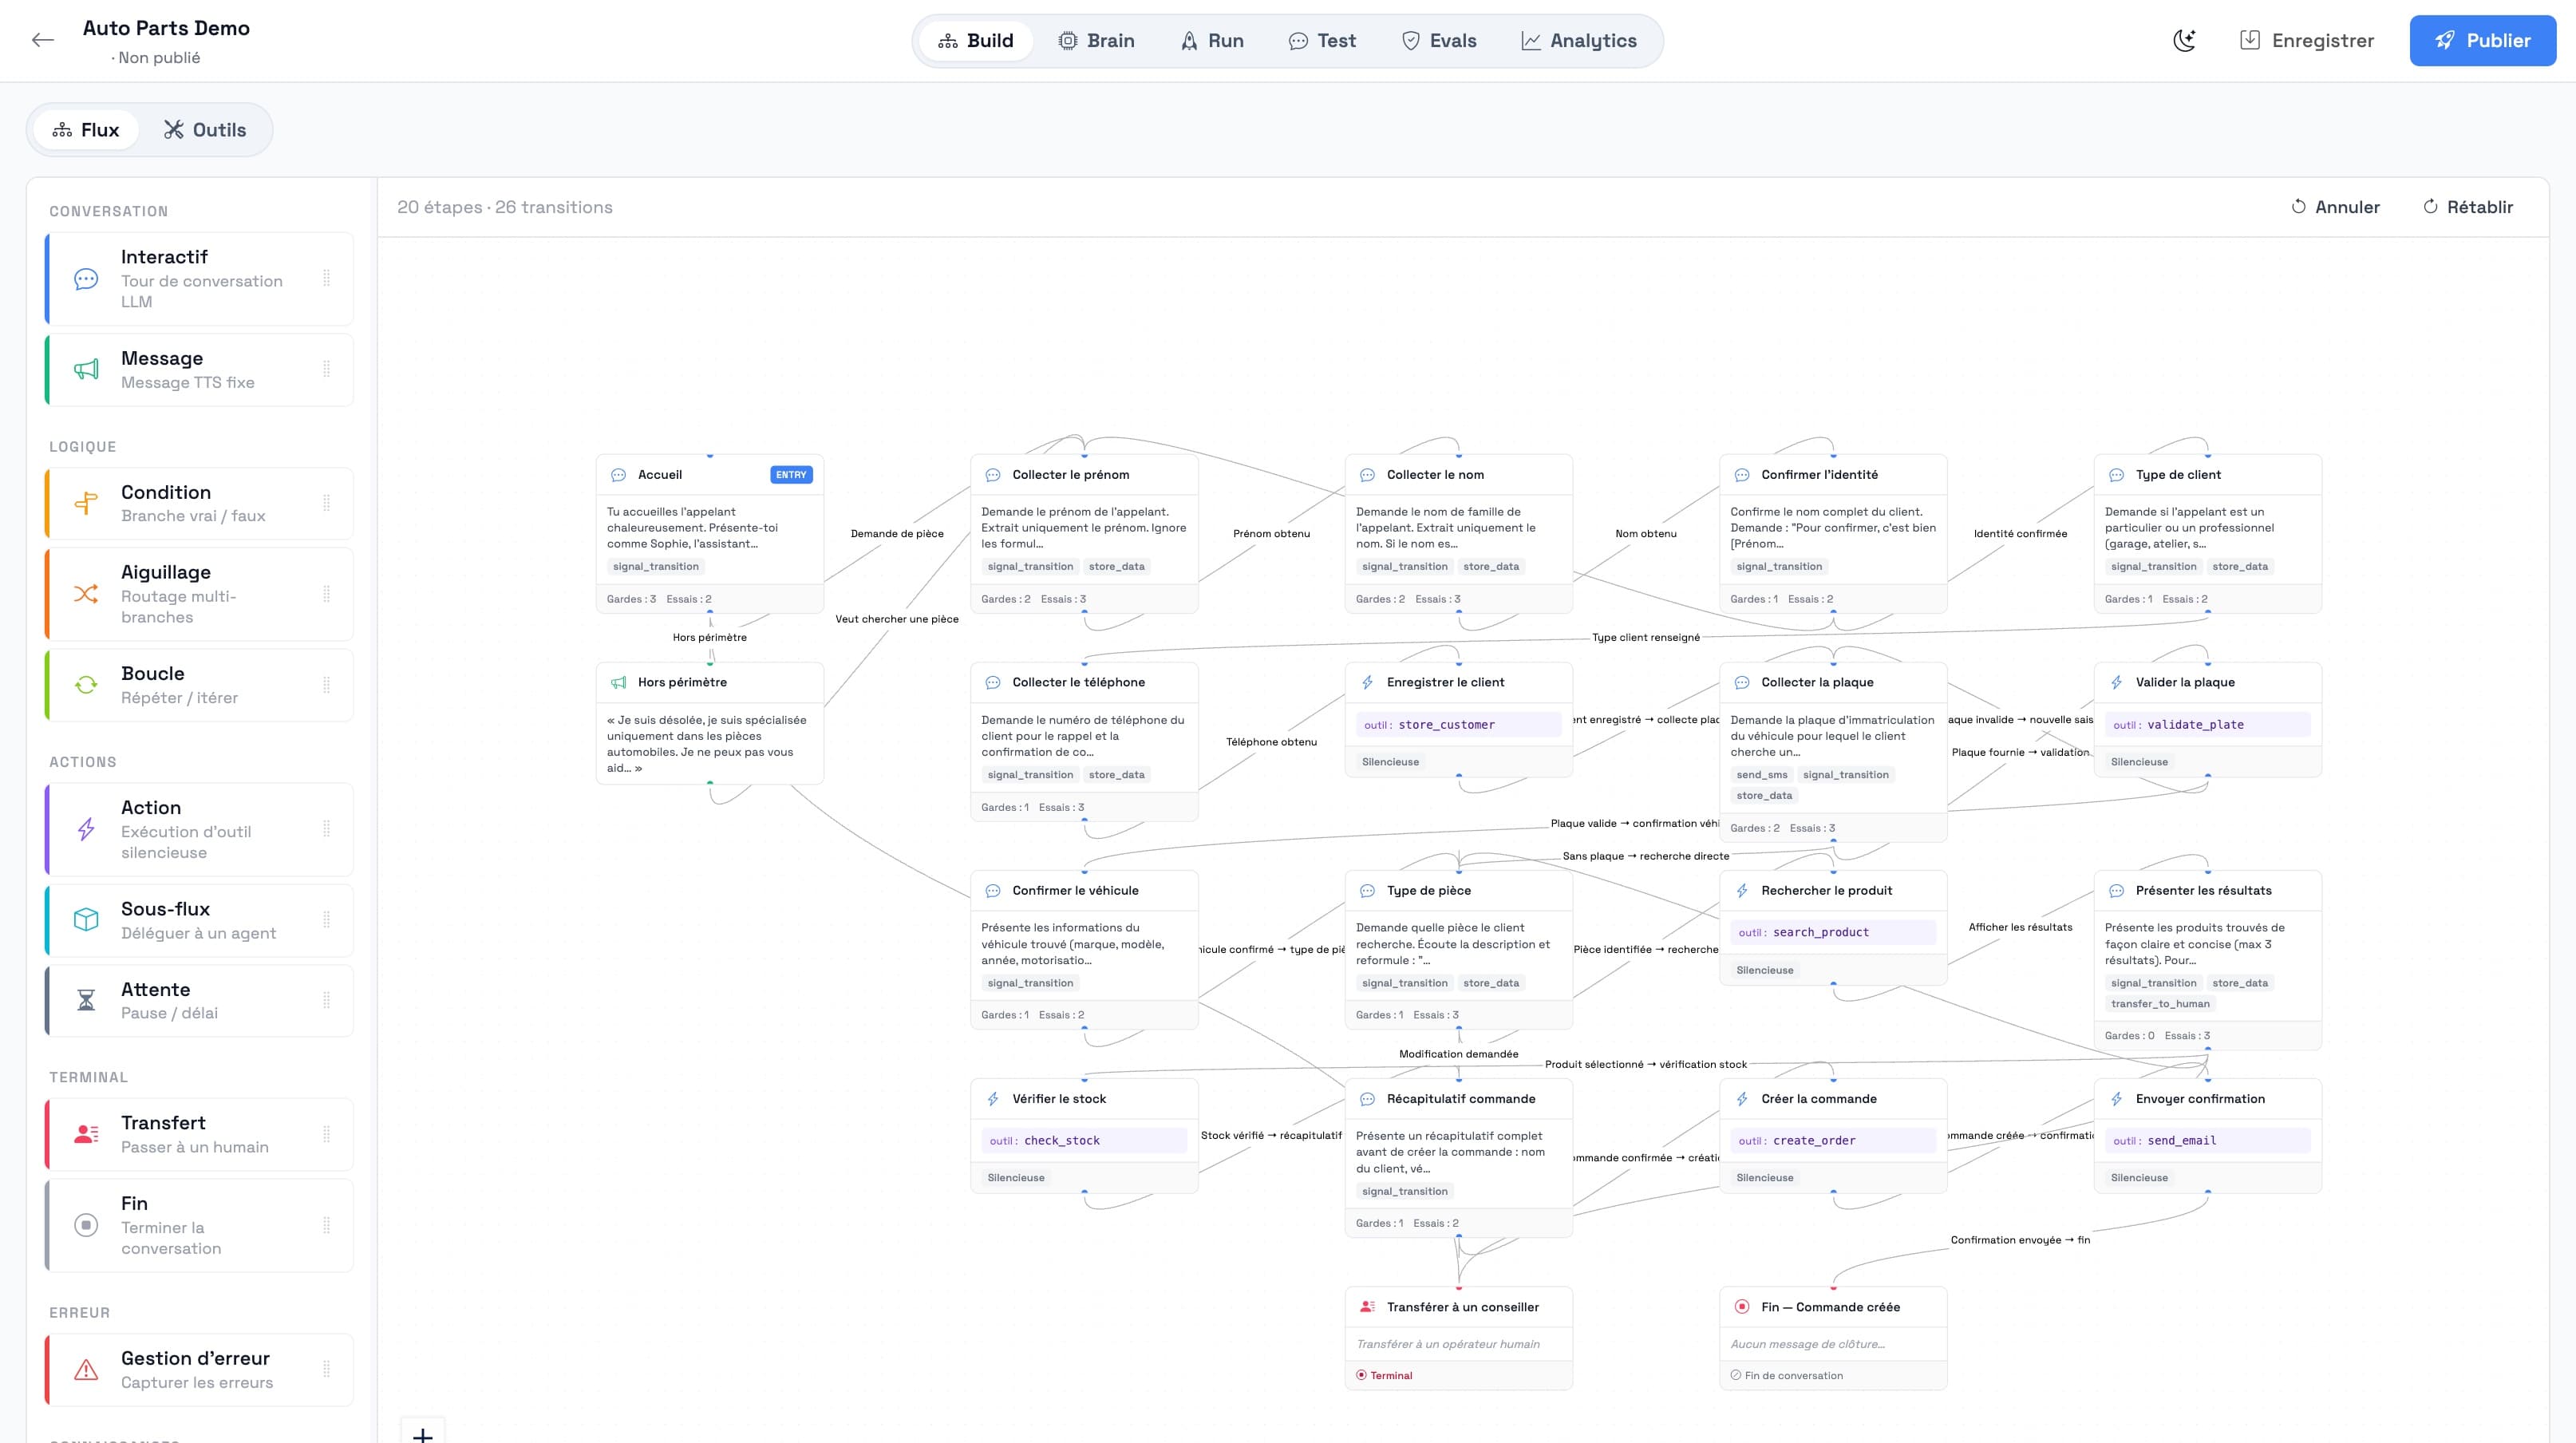2576x1443 pixels.
Task: Select the Condition signpost icon
Action: pyautogui.click(x=86, y=503)
